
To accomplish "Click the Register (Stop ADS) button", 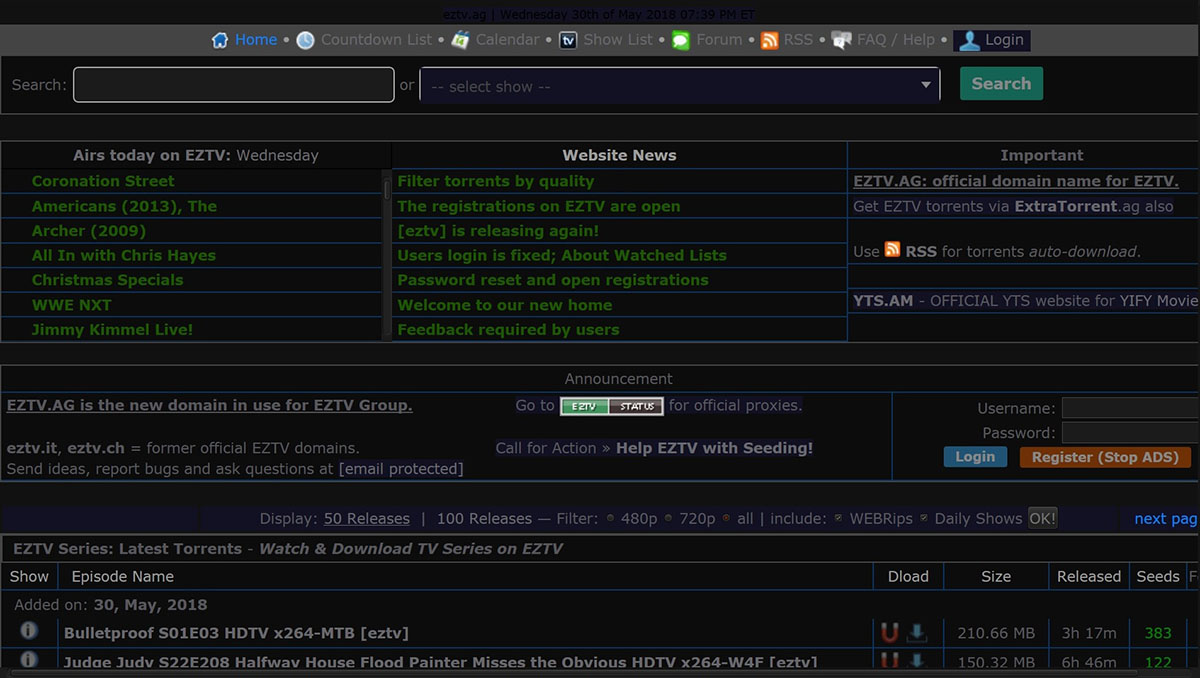I will point(1105,457).
